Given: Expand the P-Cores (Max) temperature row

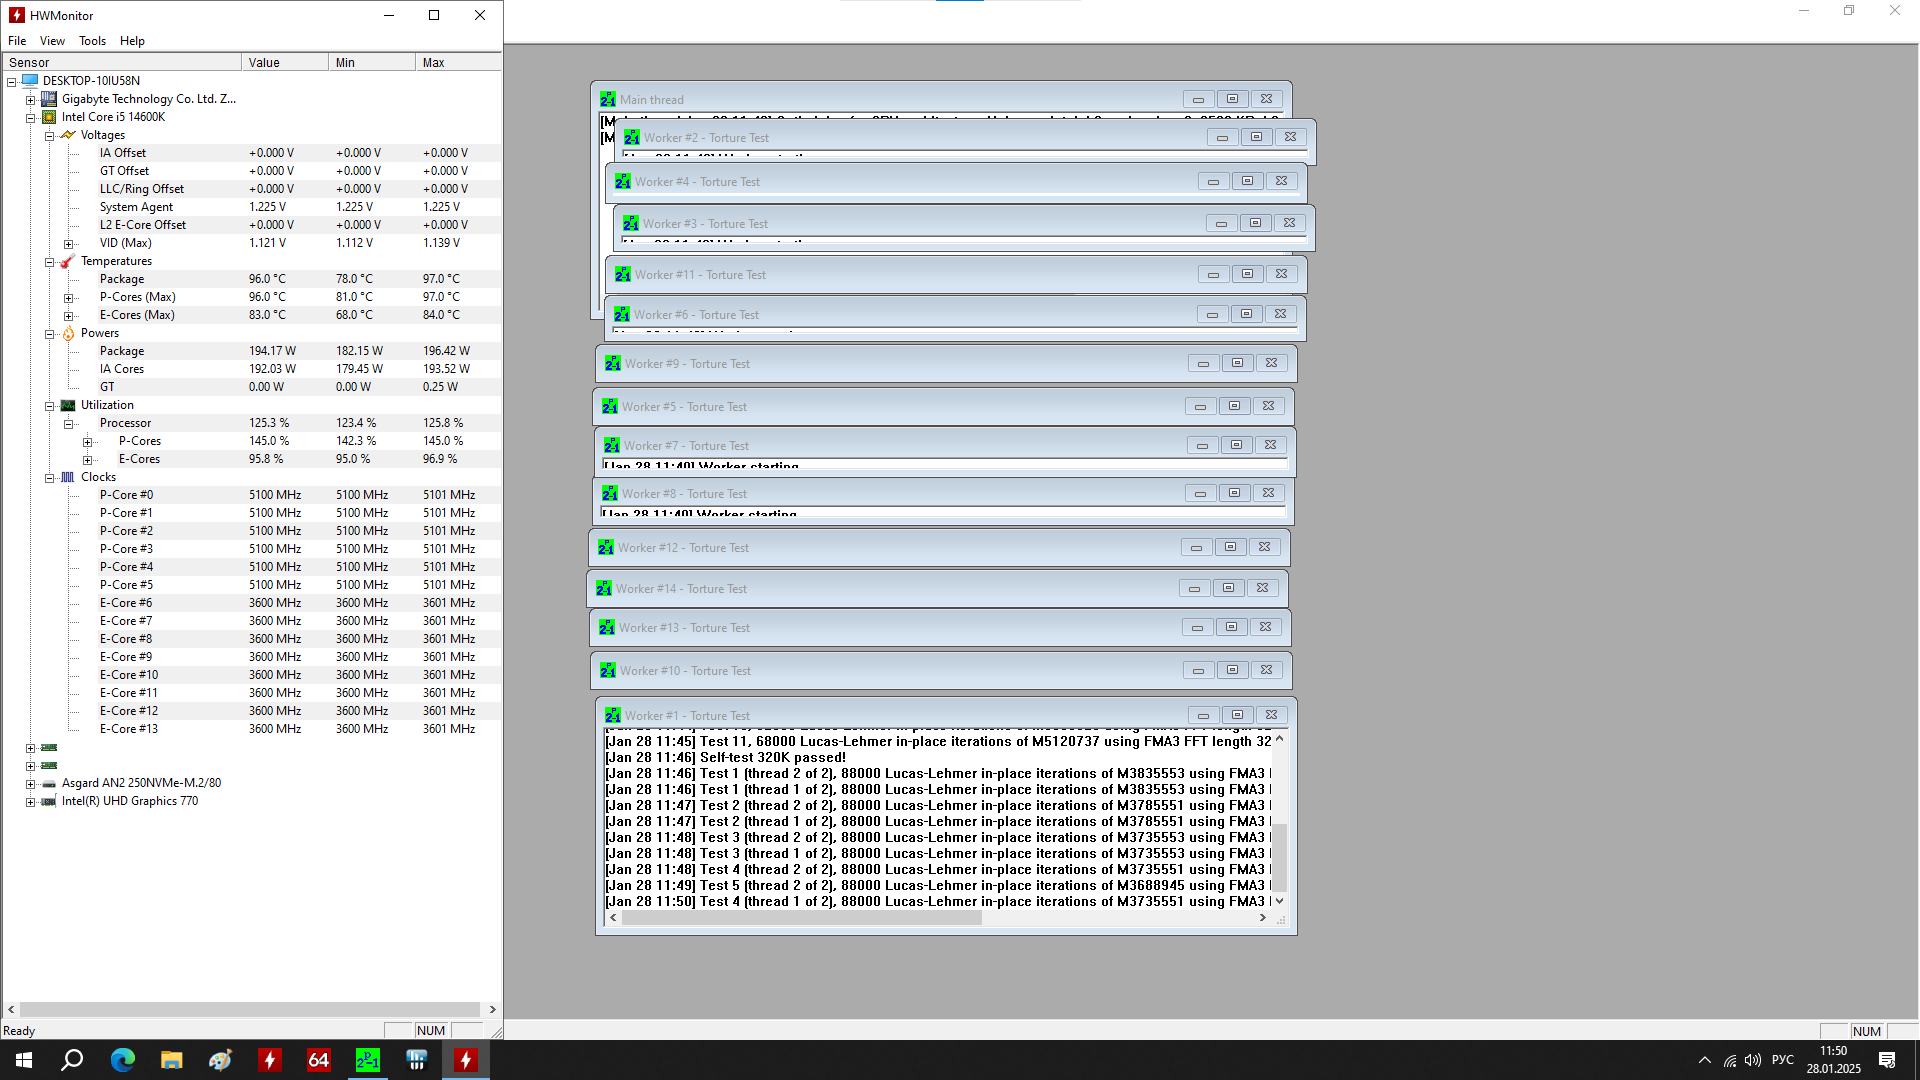Looking at the screenshot, I should coord(68,298).
